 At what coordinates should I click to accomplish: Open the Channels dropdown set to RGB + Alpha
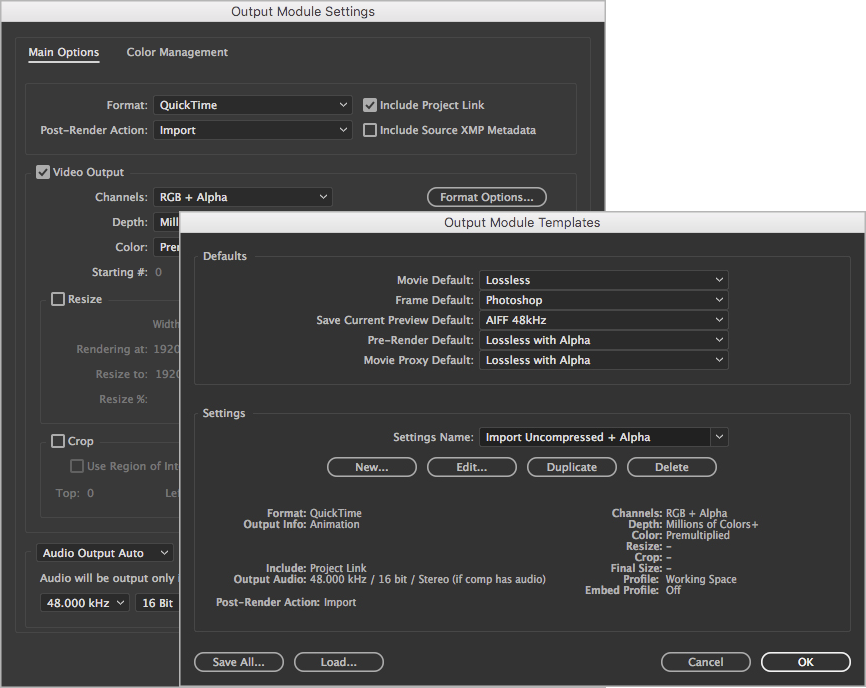click(x=243, y=197)
